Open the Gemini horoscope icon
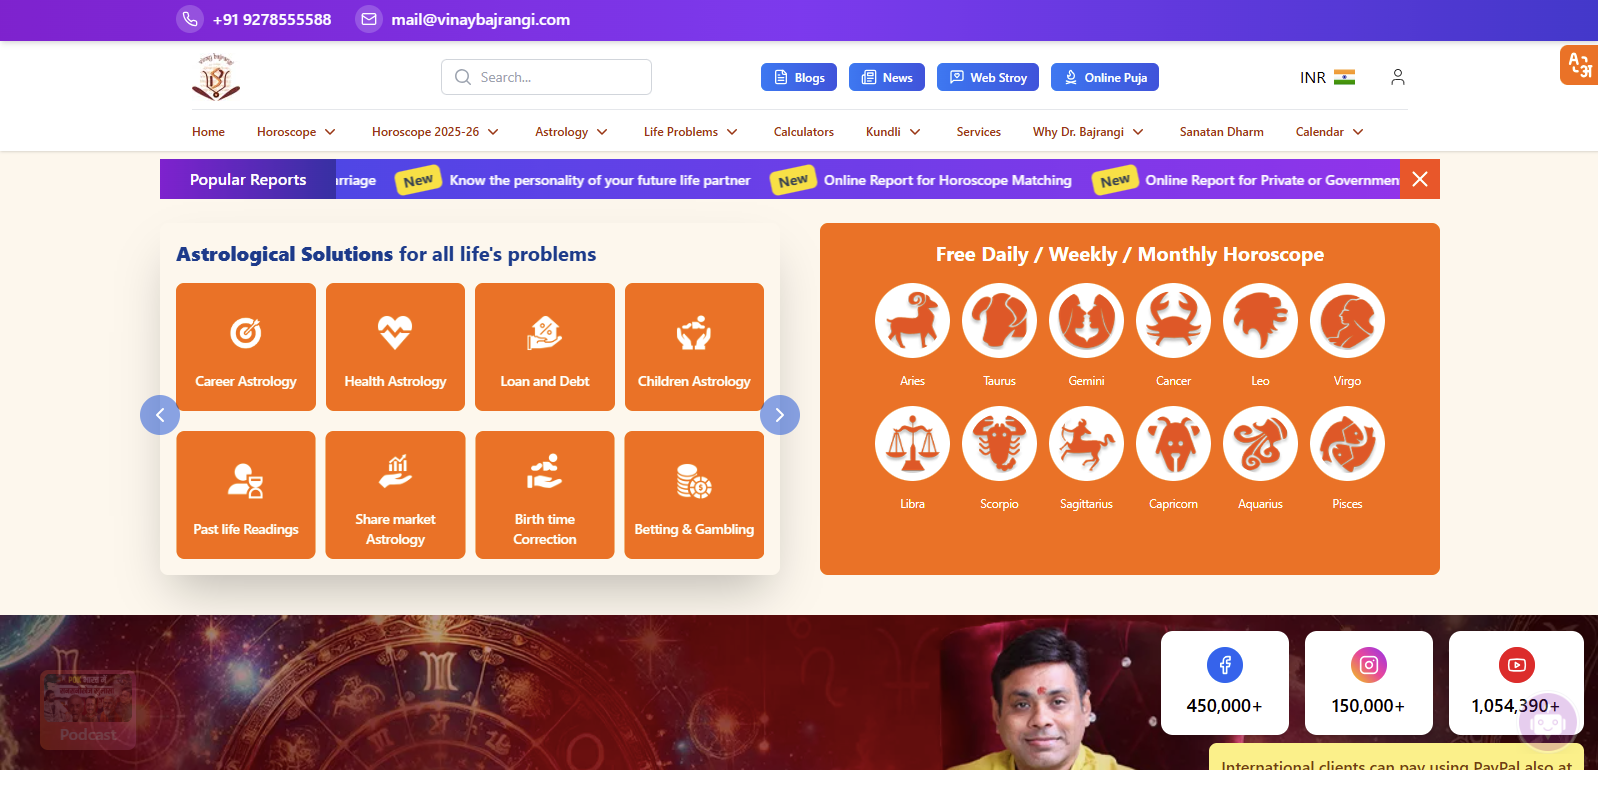Viewport: 1598px width, 810px height. coord(1086,321)
